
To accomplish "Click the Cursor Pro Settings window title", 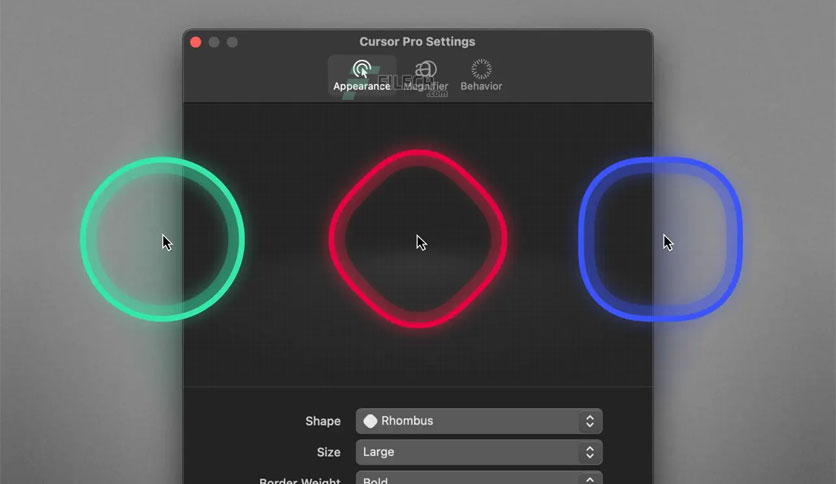I will tap(417, 42).
